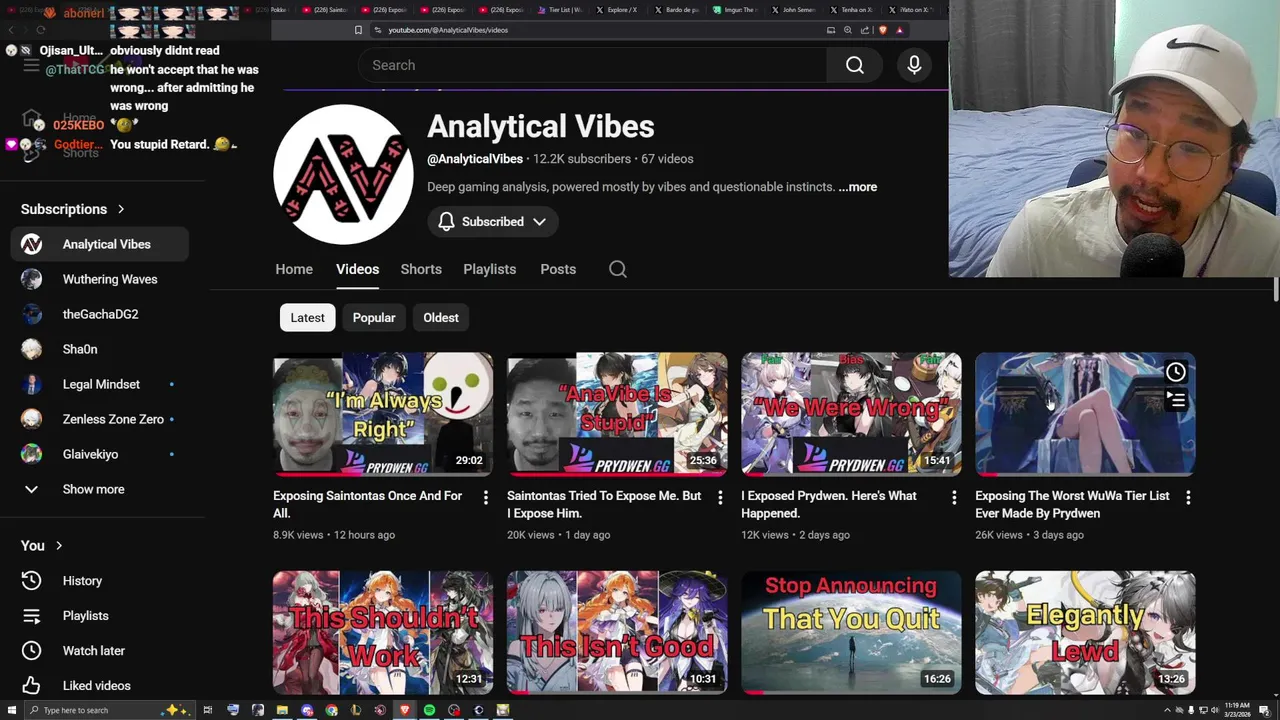Click the bookmark icon in address bar
1280x720 pixels.
358,30
